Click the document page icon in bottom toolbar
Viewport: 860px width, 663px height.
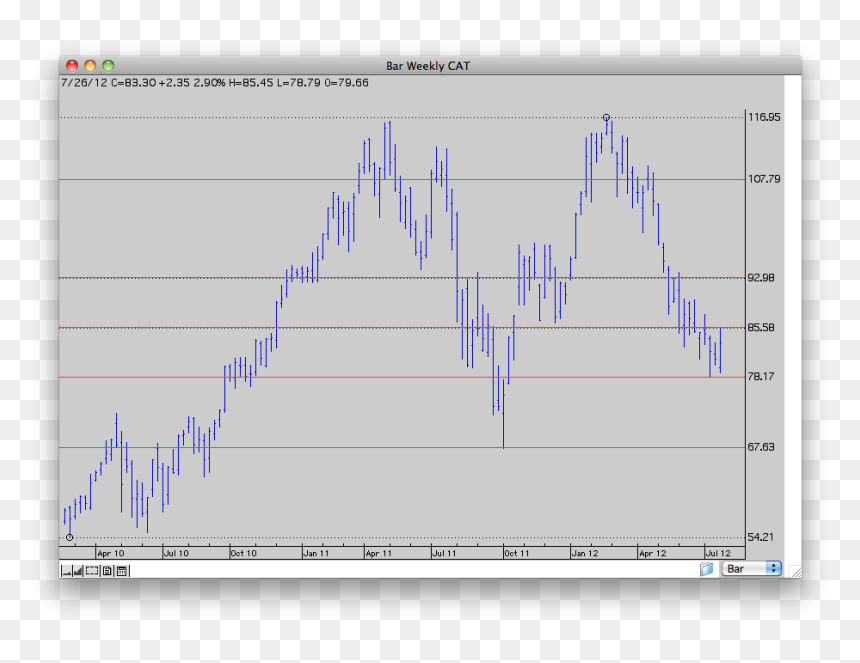tap(107, 571)
